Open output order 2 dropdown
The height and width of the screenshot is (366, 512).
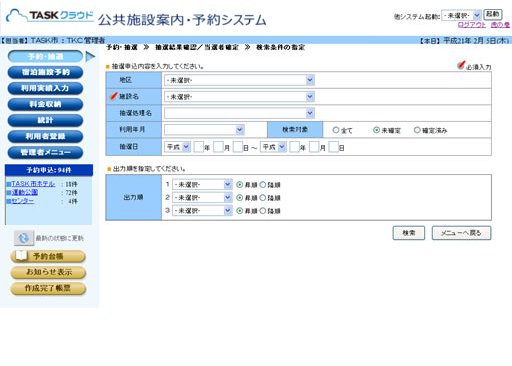pyautogui.click(x=202, y=198)
